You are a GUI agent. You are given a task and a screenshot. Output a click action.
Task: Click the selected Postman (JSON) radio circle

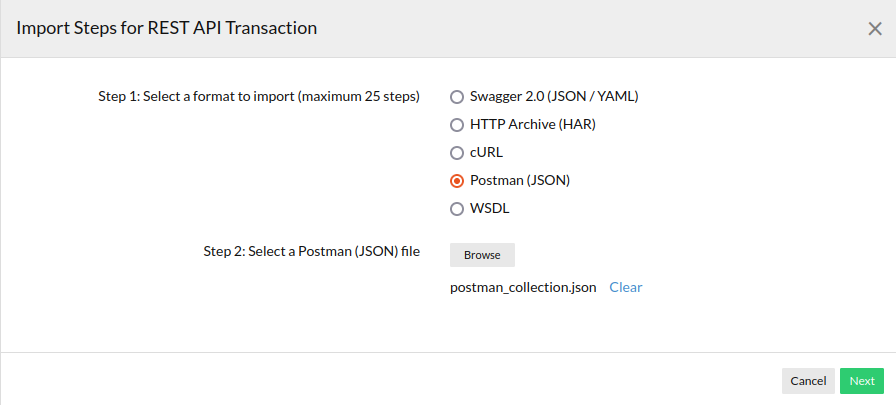tap(457, 181)
